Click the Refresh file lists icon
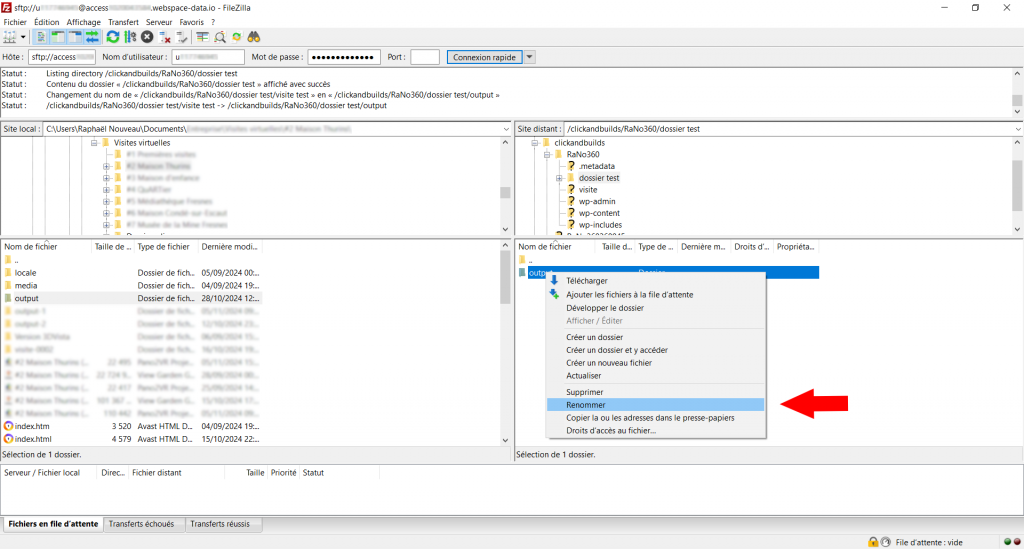Image resolution: width=1024 pixels, height=549 pixels. (x=113, y=37)
